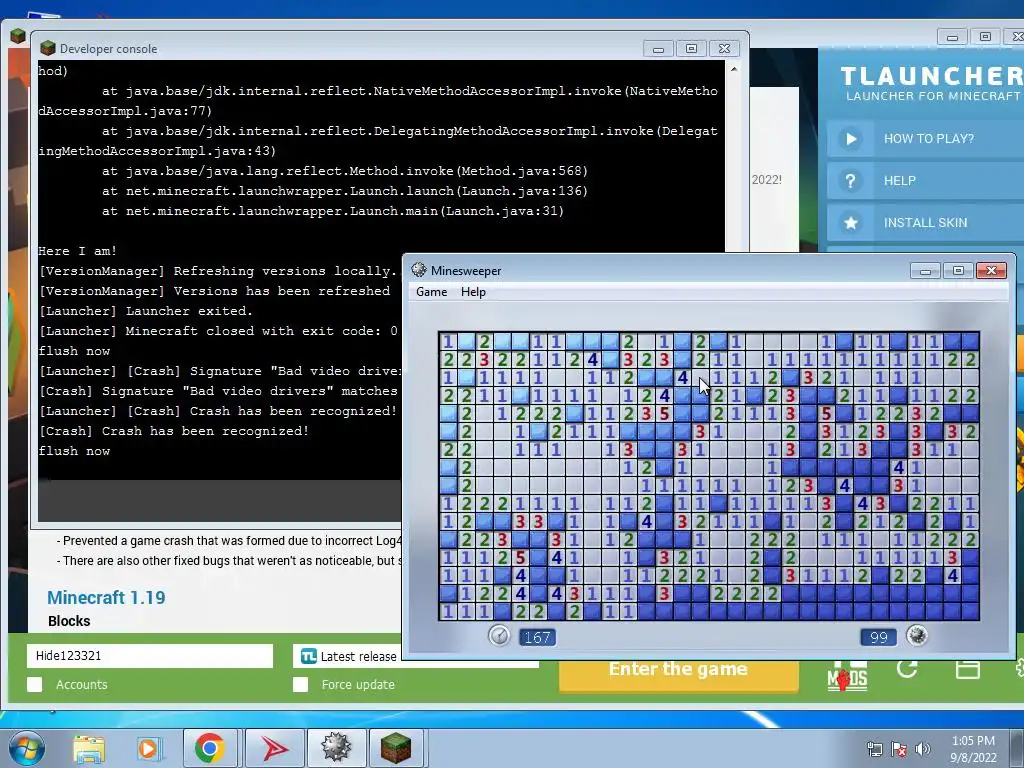Click INSTALL SKIN in TLauncher sidebar

point(925,223)
